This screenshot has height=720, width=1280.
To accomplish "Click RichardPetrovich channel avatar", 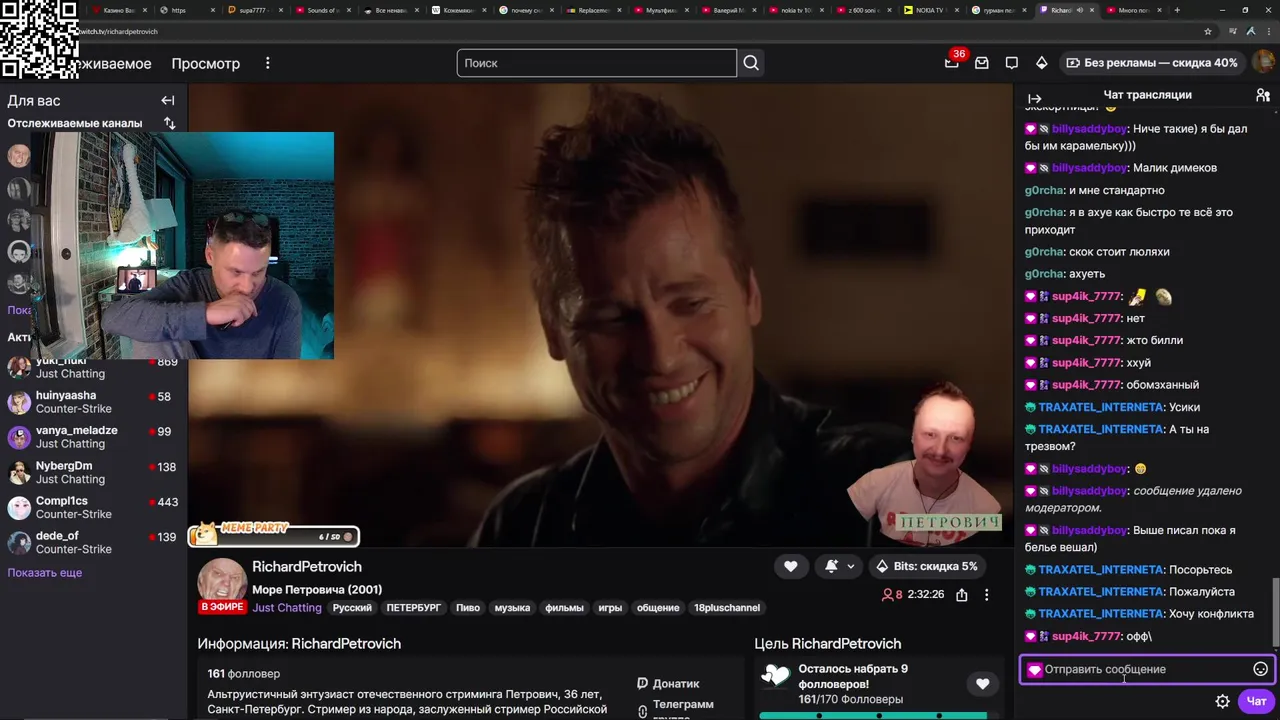I will pyautogui.click(x=222, y=583).
